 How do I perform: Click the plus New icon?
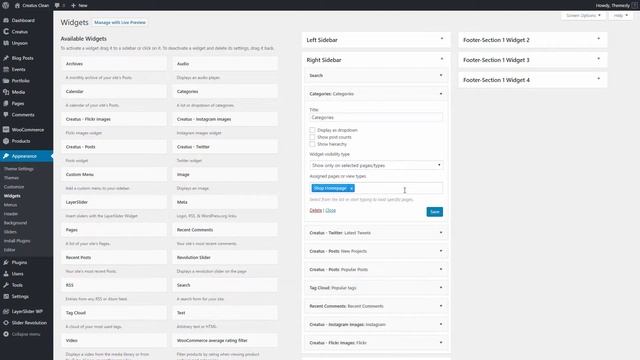point(73,5)
